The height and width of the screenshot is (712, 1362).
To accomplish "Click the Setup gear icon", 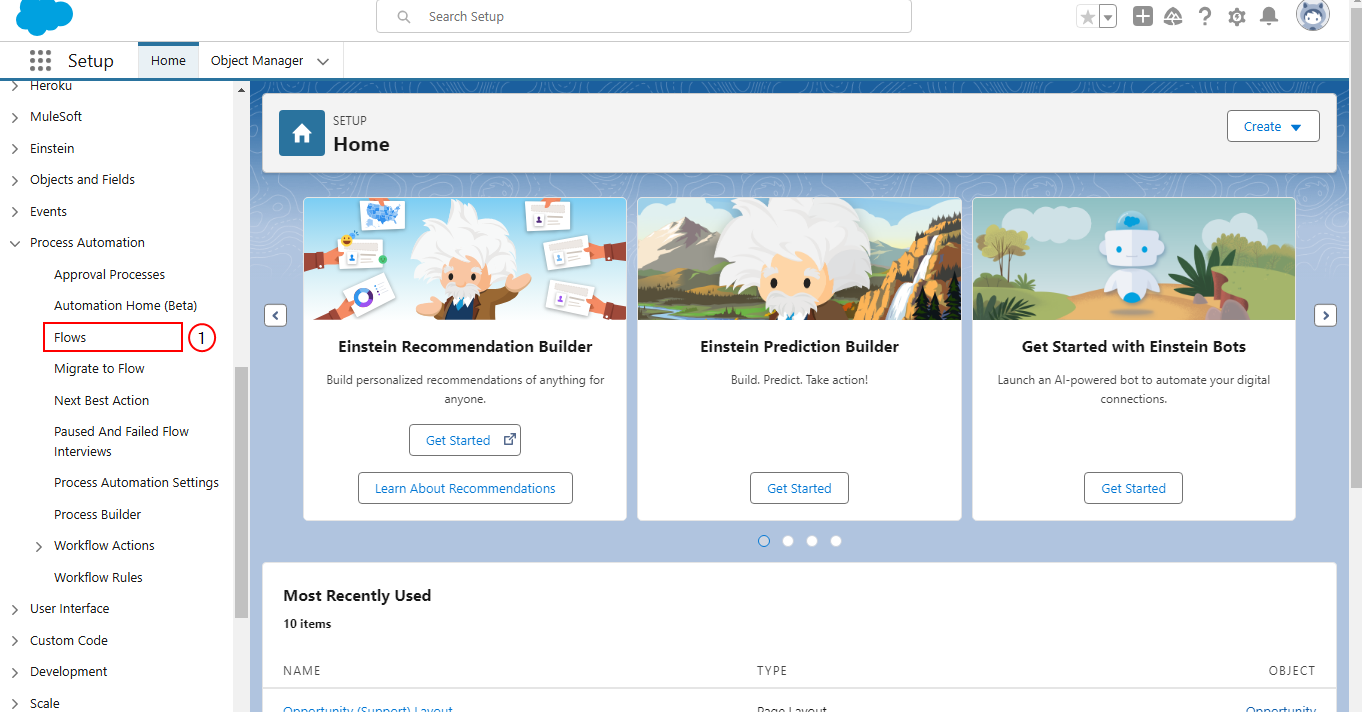I will [x=1237, y=17].
